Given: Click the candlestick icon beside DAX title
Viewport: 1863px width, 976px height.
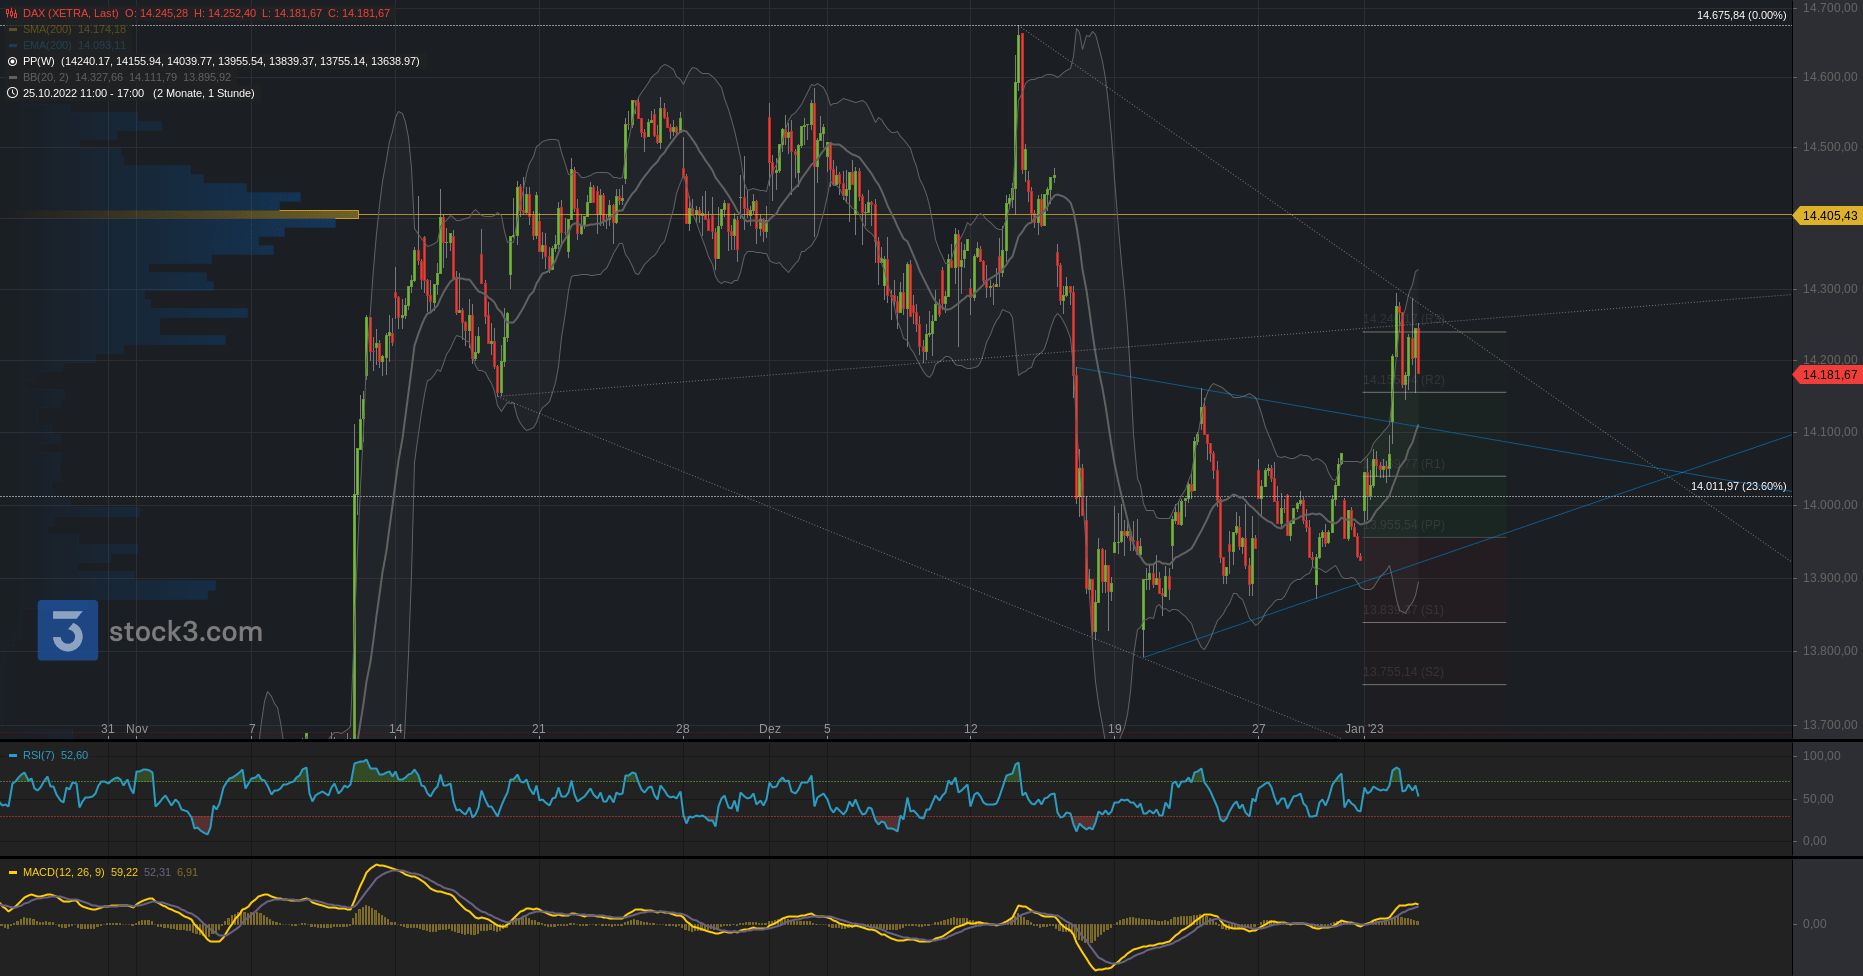Looking at the screenshot, I should coord(12,13).
